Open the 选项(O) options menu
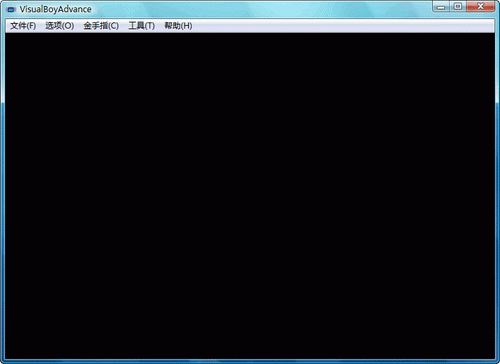The width and height of the screenshot is (500, 364). [x=60, y=26]
